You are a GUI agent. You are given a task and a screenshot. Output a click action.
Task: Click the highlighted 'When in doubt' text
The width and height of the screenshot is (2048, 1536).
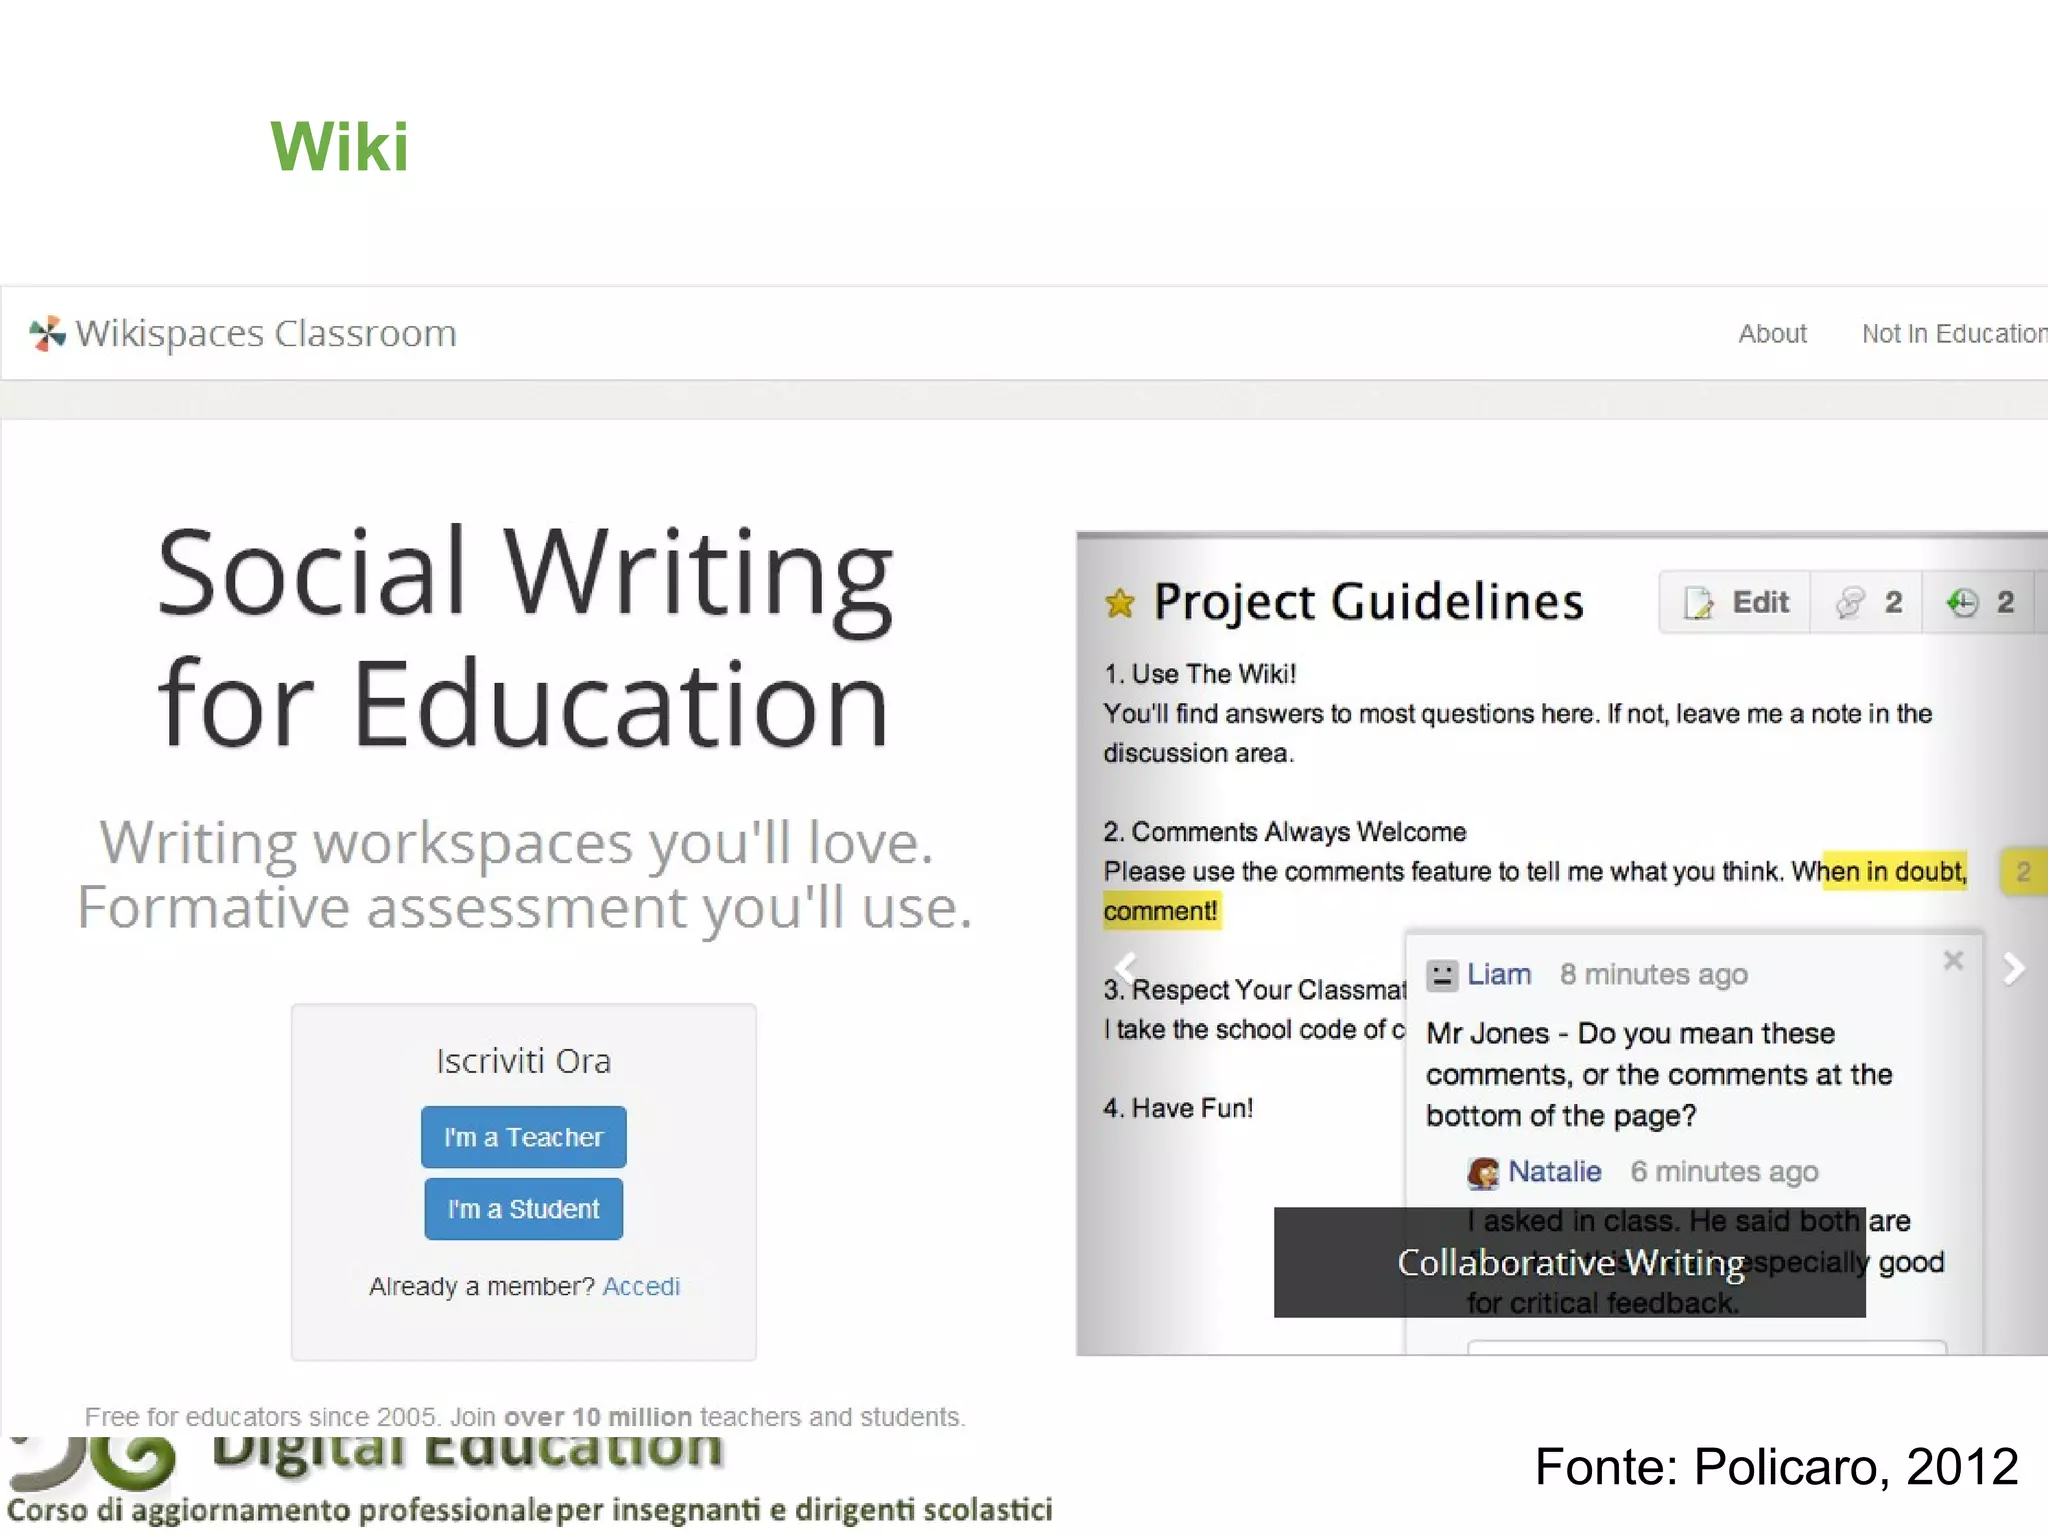(1894, 872)
